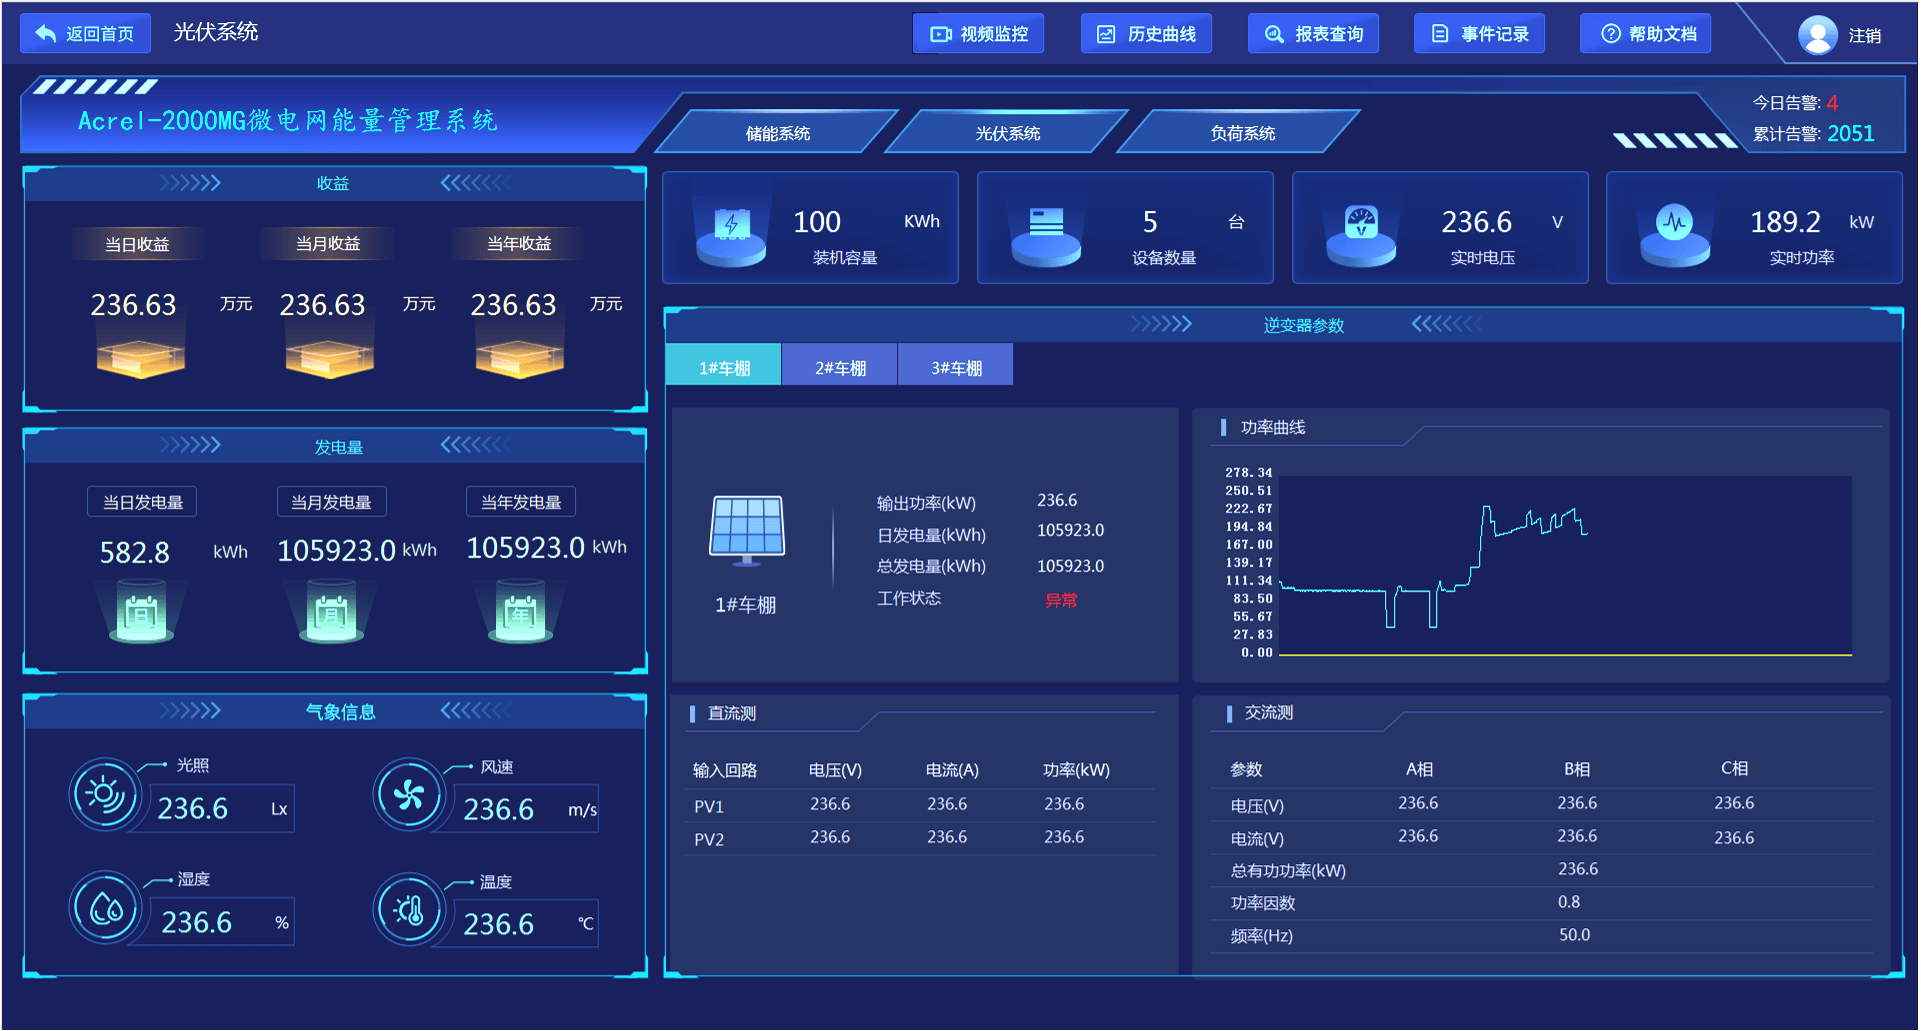
Task: Open 历史曲线 history curves
Action: (1147, 34)
